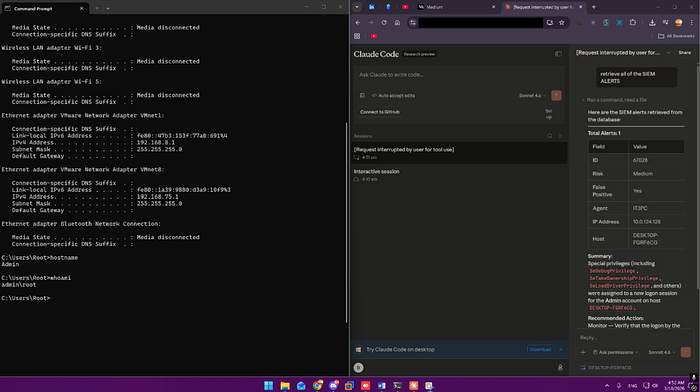Screen dimensions: 700x392
Task: Open File Explorer from taskbar
Action: [x=285, y=385]
